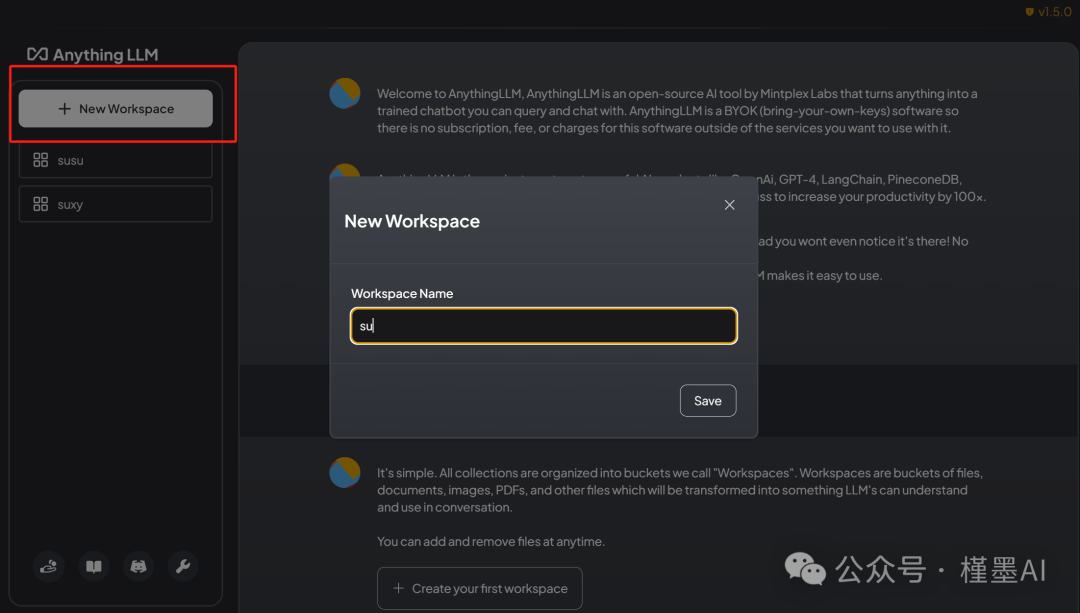
Task: Click the Anything LLM logo
Action: pos(92,54)
